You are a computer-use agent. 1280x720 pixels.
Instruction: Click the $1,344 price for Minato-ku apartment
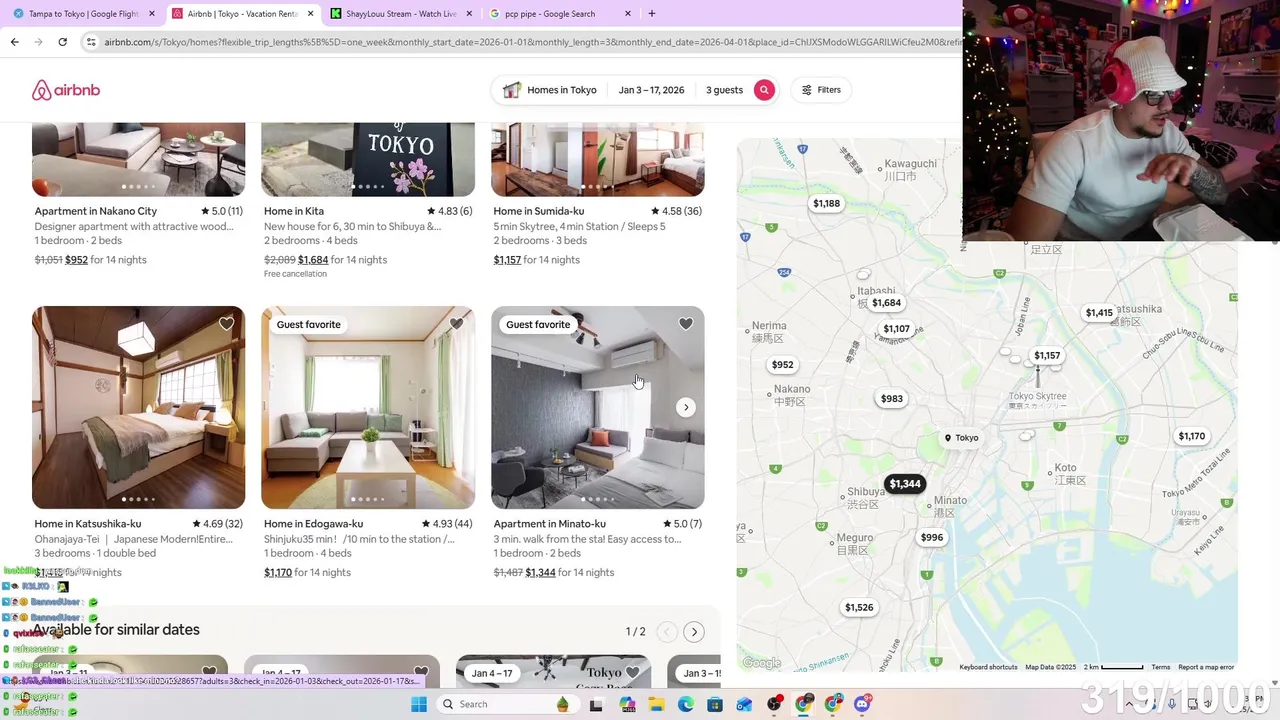click(540, 573)
